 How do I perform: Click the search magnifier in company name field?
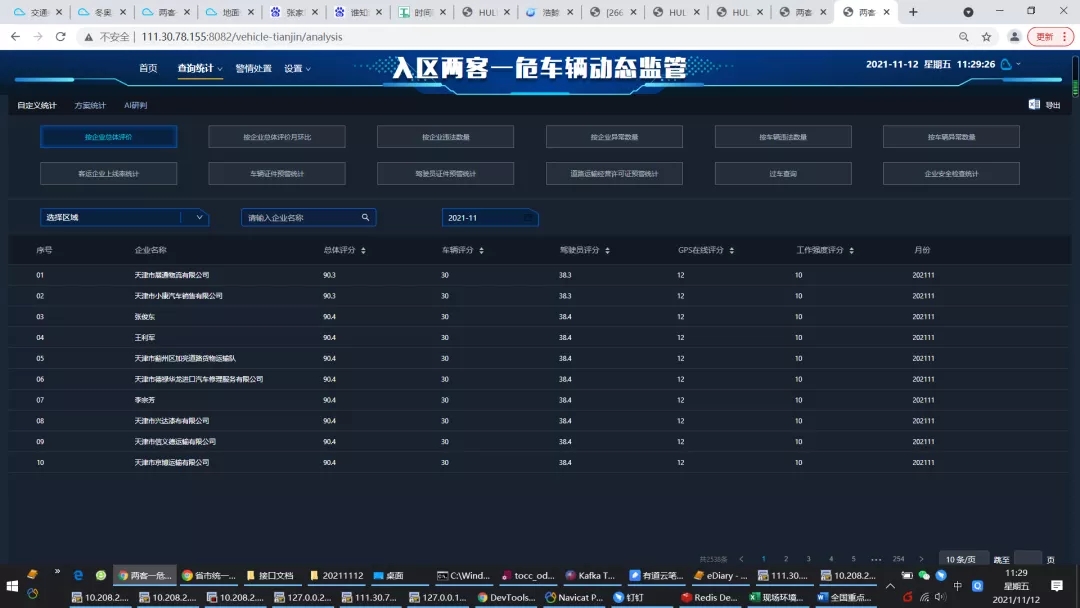(x=366, y=218)
